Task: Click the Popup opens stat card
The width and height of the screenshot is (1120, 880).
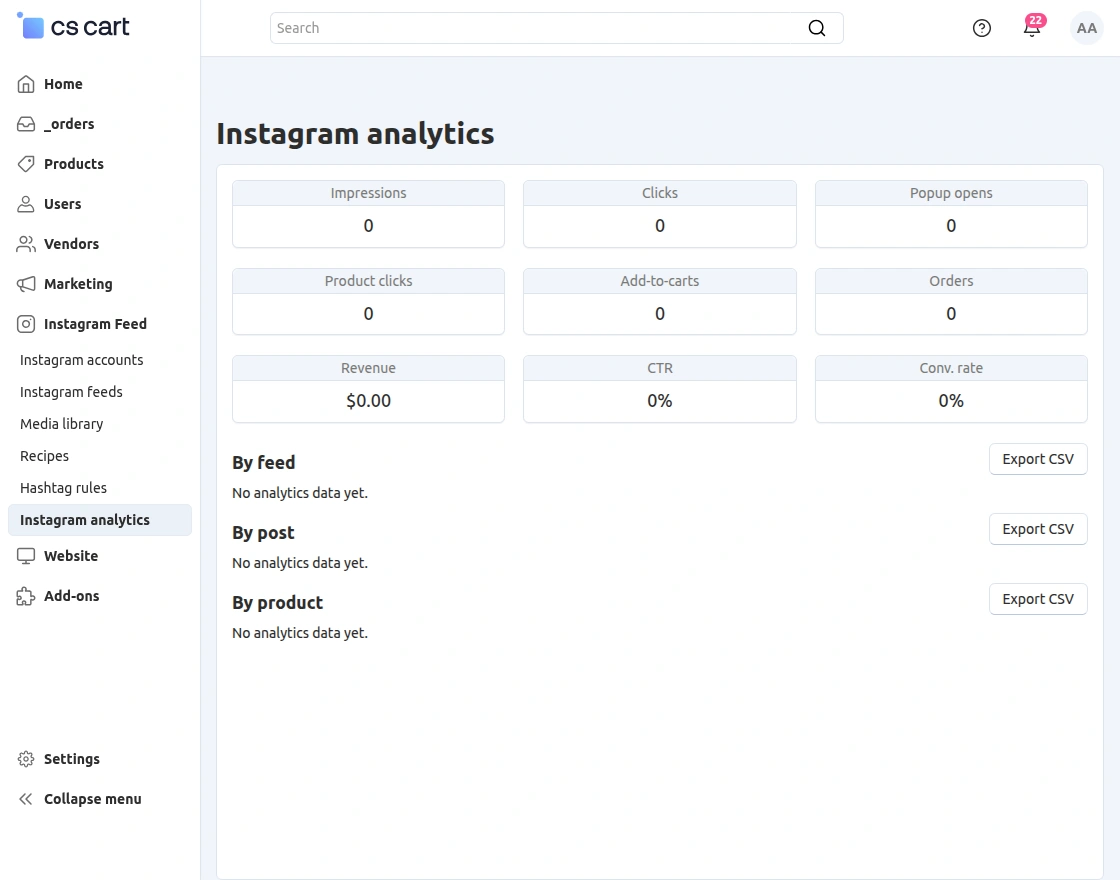Action: click(951, 214)
